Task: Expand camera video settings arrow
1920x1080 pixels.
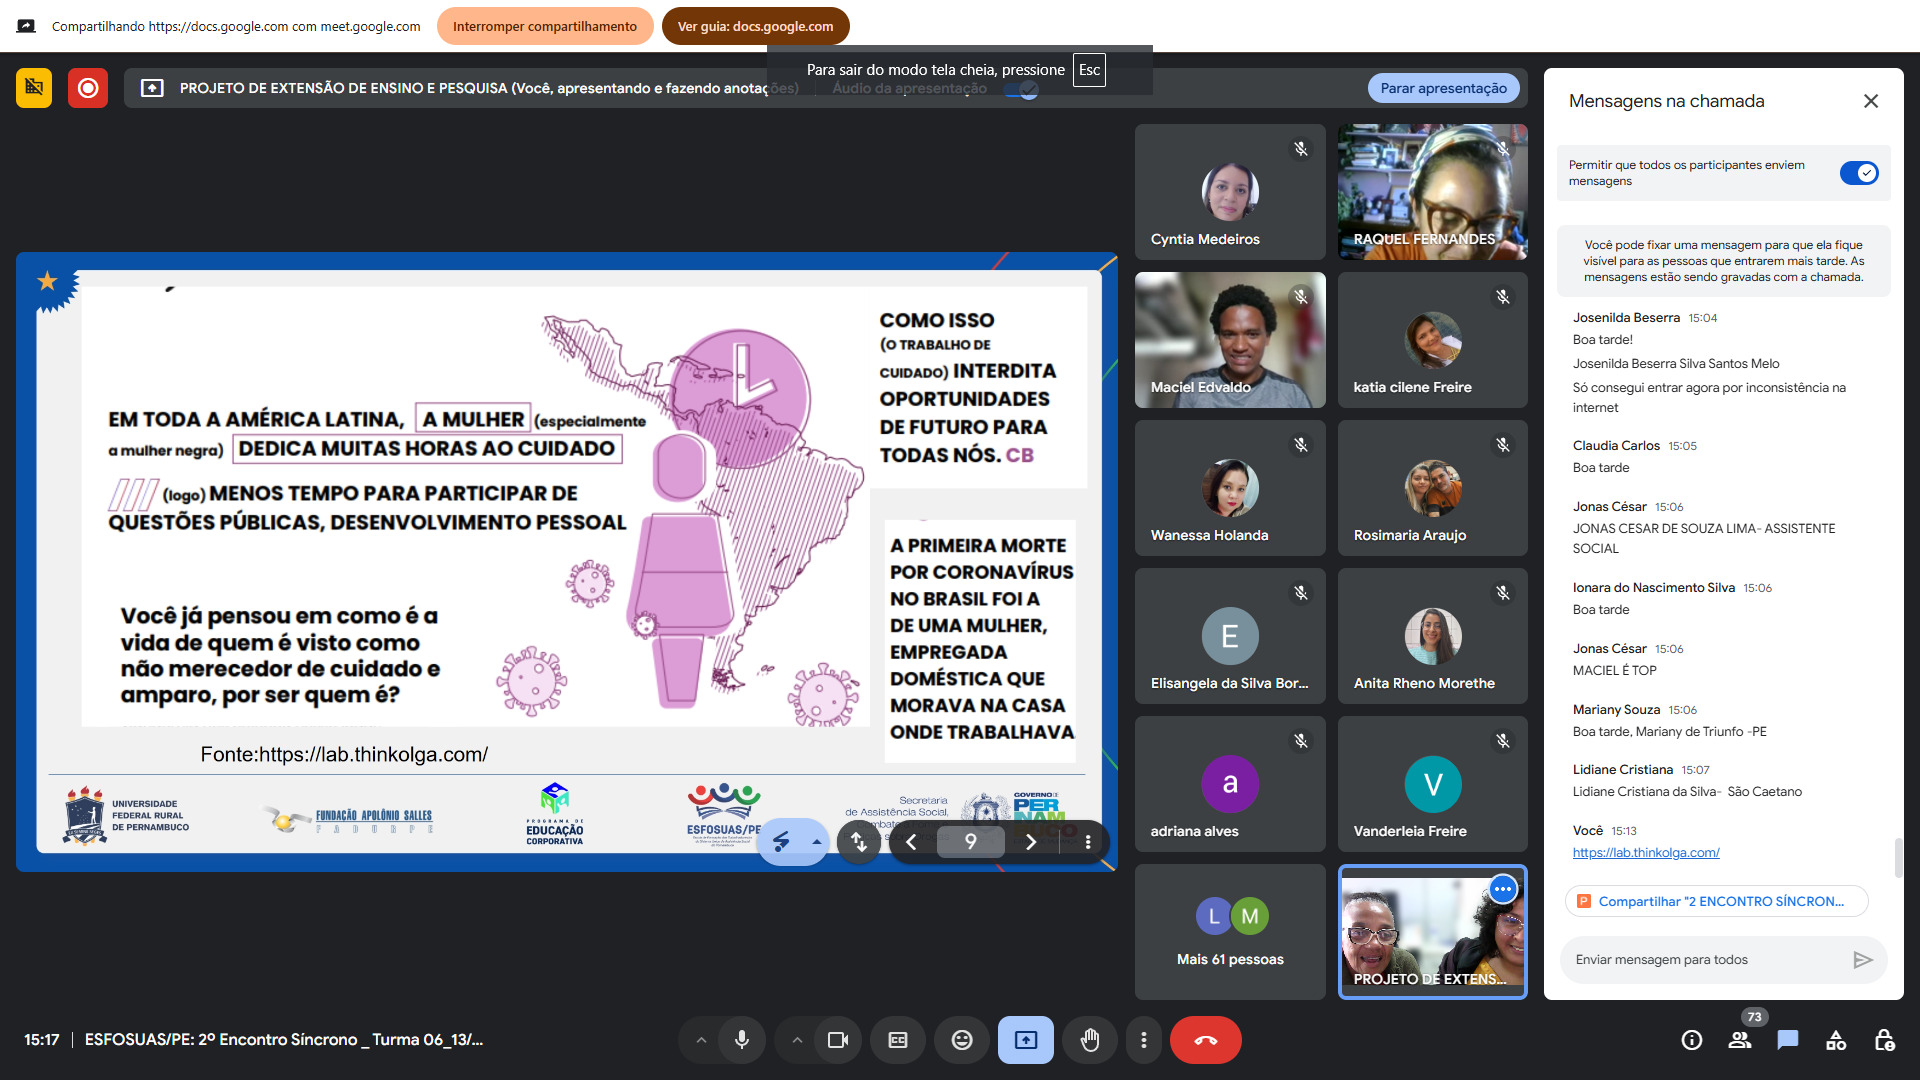Action: (x=797, y=1040)
